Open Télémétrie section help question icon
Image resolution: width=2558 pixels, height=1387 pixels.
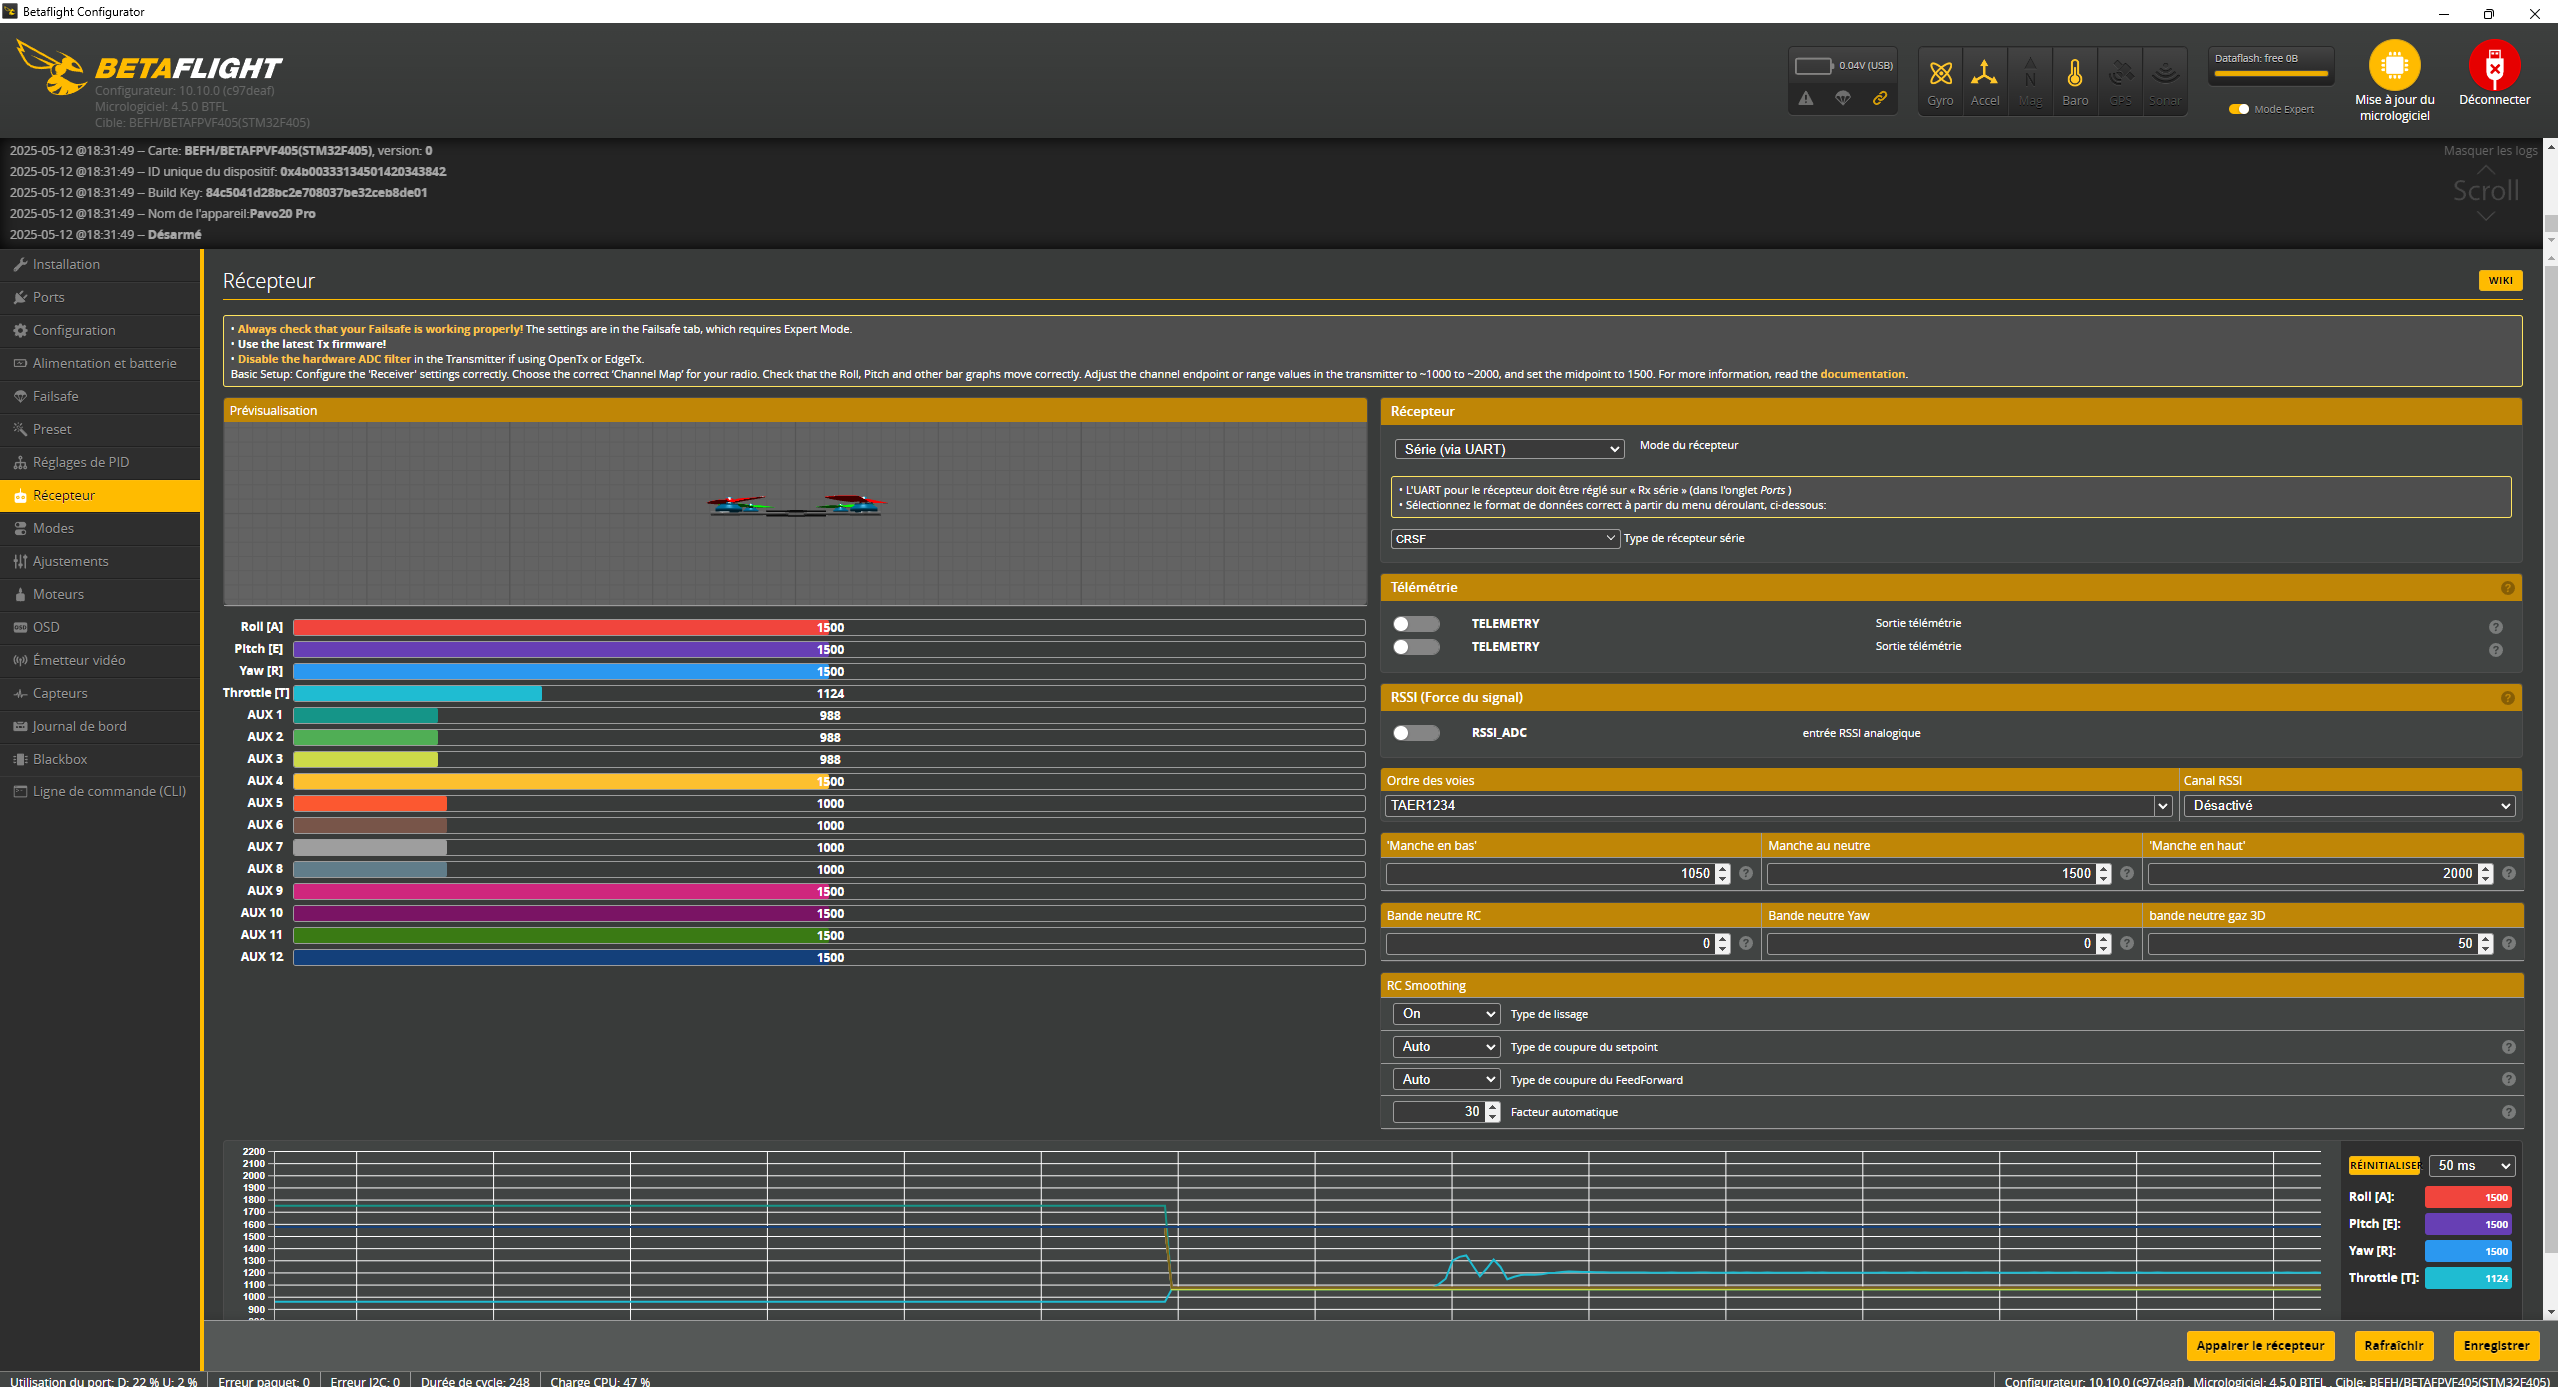(2507, 588)
